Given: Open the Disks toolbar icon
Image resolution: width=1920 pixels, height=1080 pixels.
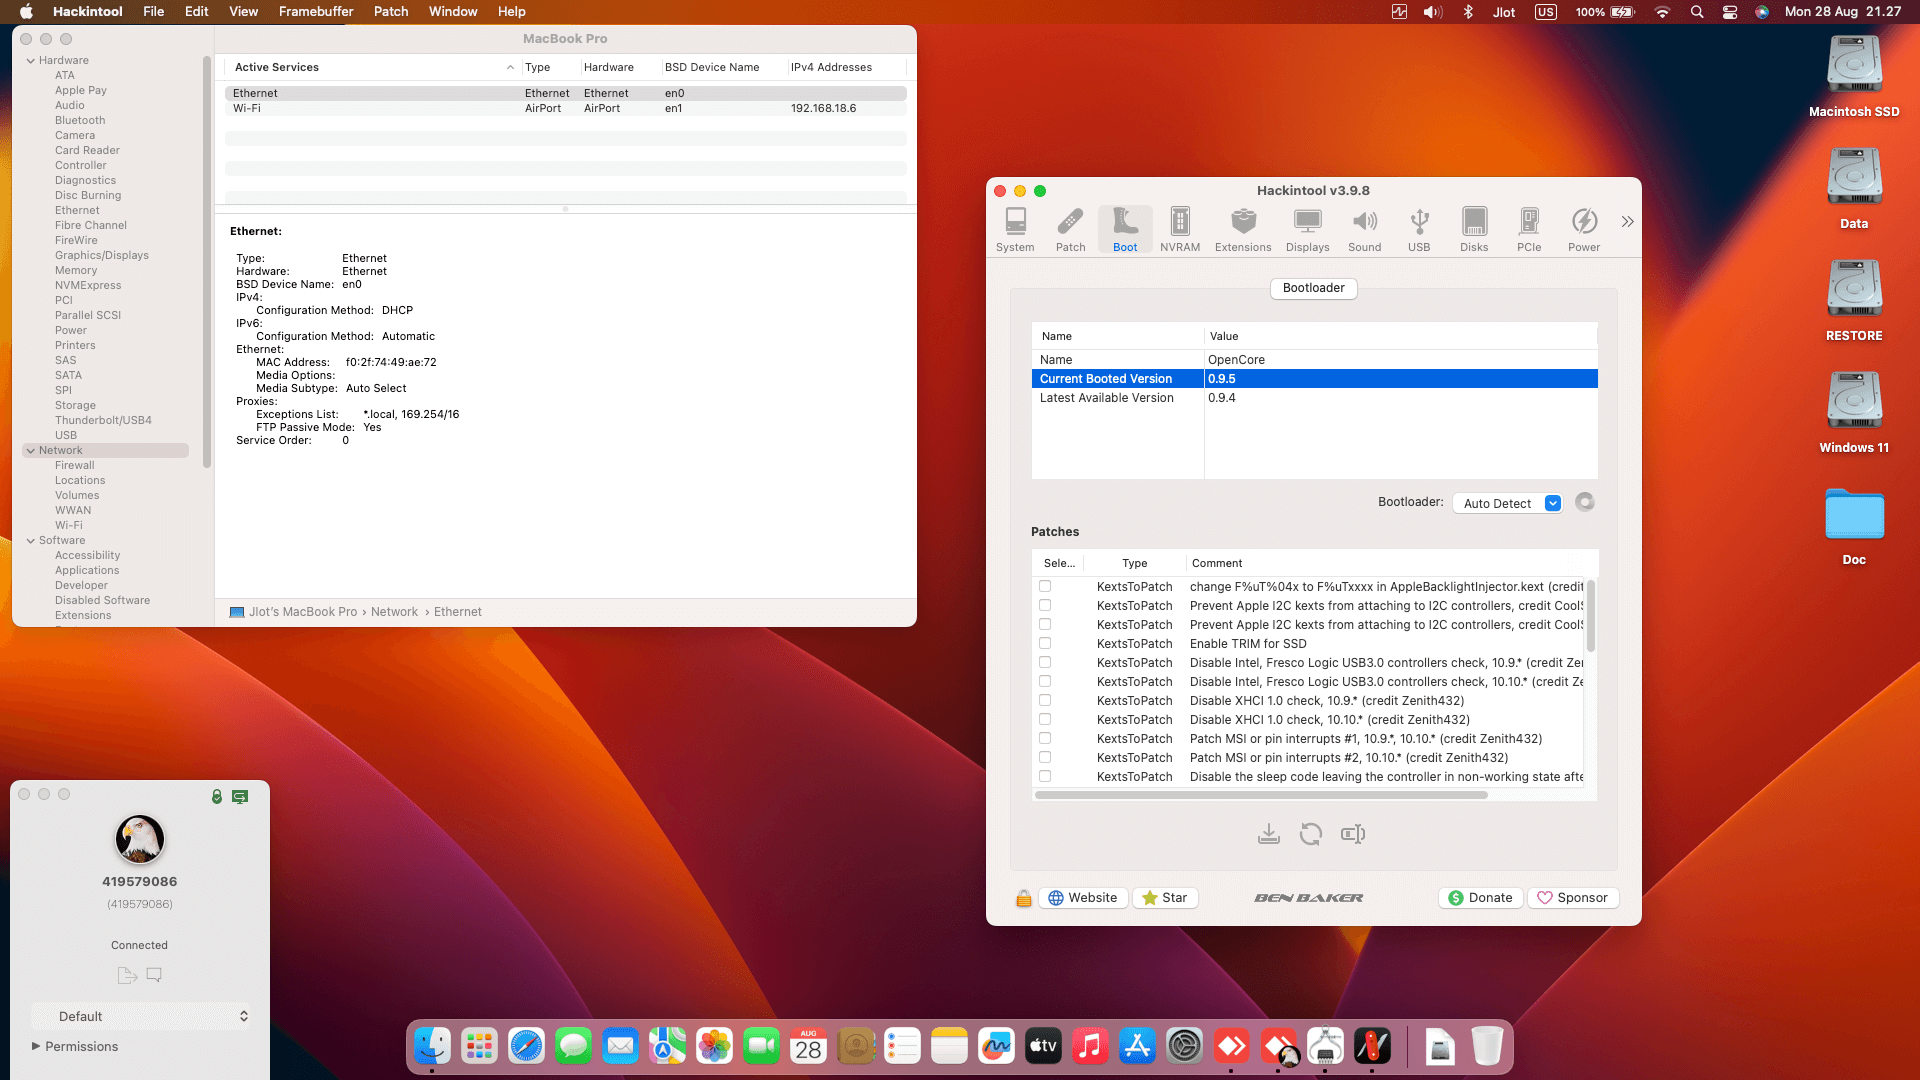Looking at the screenshot, I should [x=1473, y=229].
